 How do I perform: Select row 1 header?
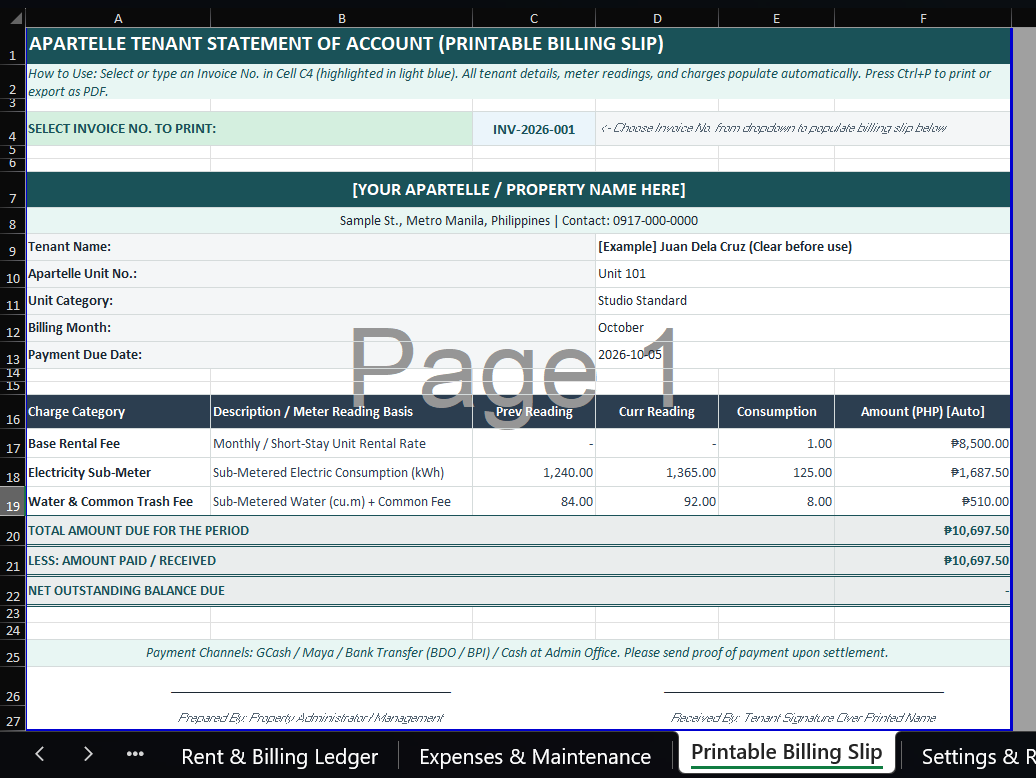coord(13,46)
